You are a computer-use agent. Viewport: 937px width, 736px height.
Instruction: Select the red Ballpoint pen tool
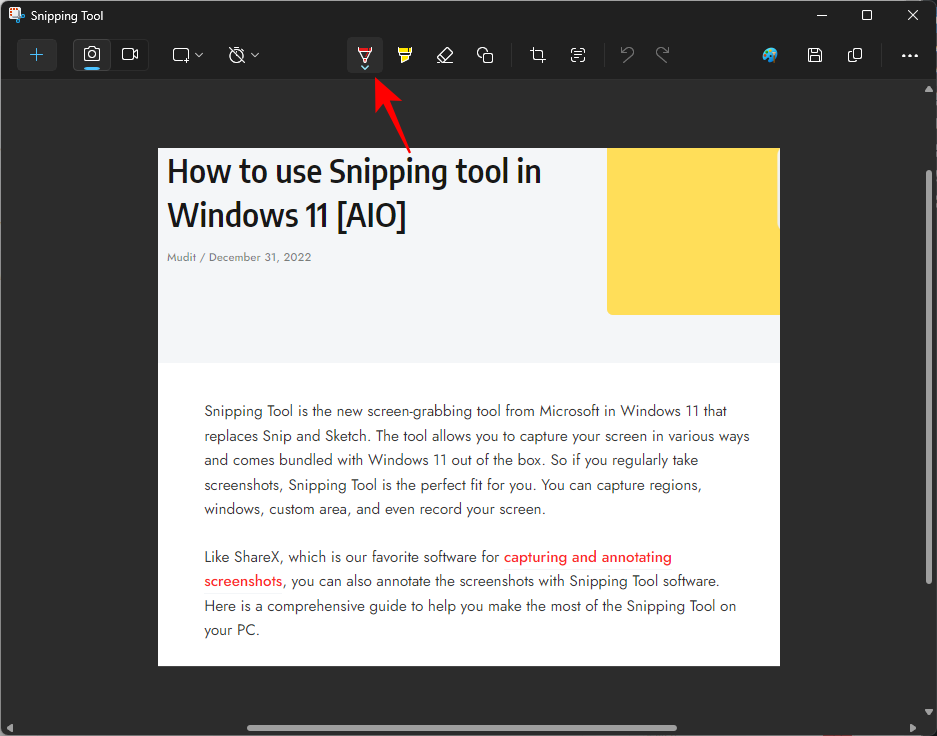point(365,54)
